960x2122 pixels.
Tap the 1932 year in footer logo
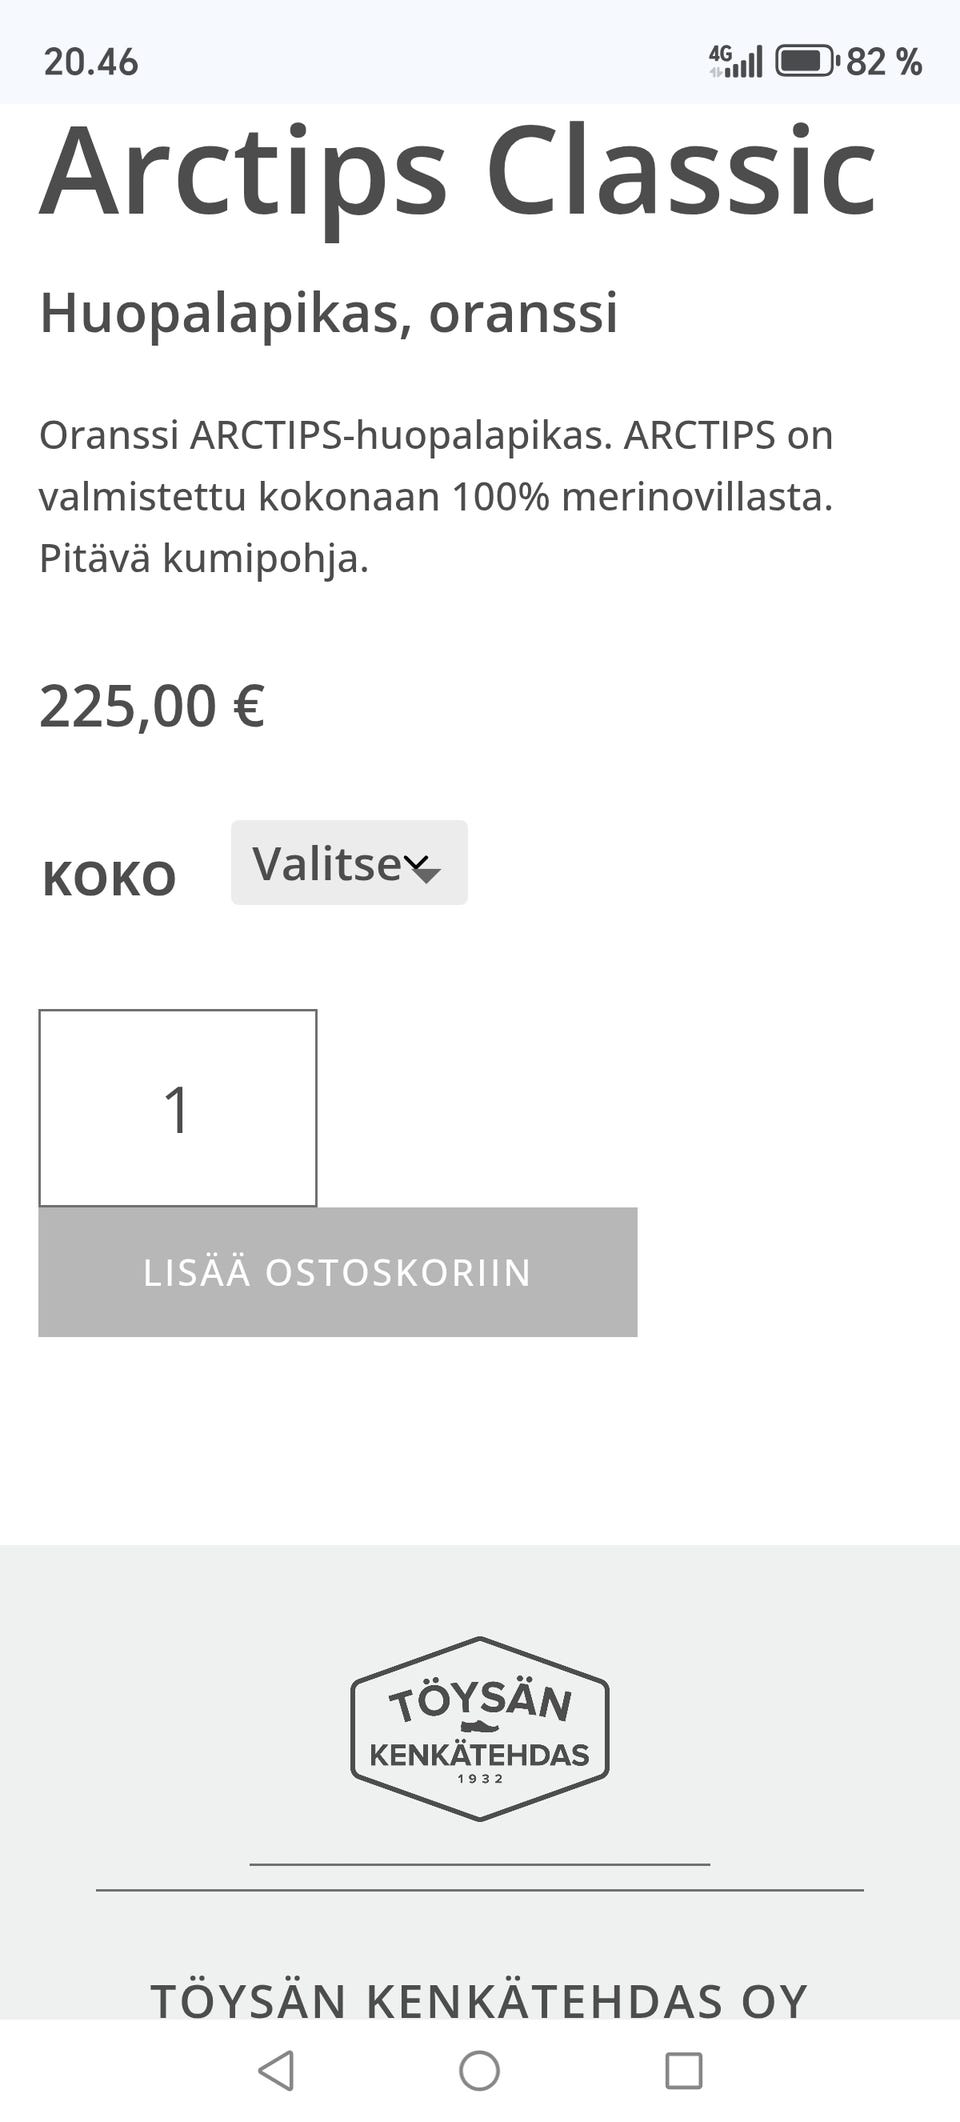point(480,1779)
